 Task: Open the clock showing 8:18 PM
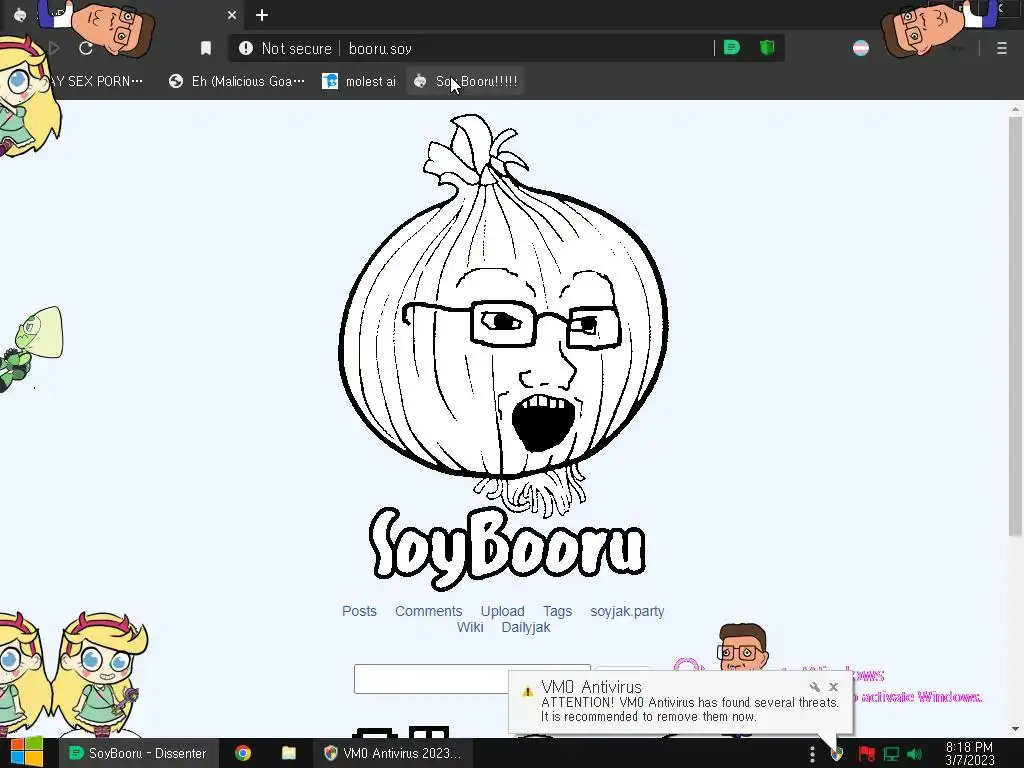point(969,754)
